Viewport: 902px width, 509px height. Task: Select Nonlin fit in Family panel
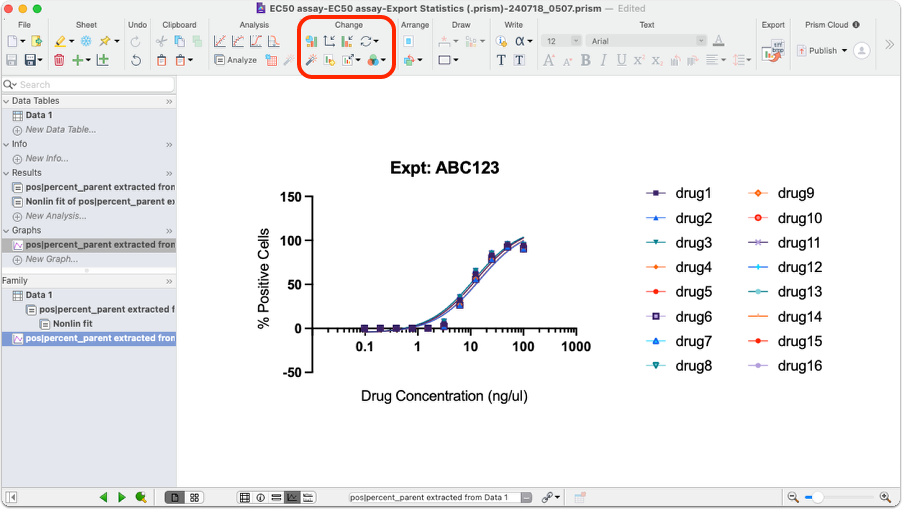72,324
